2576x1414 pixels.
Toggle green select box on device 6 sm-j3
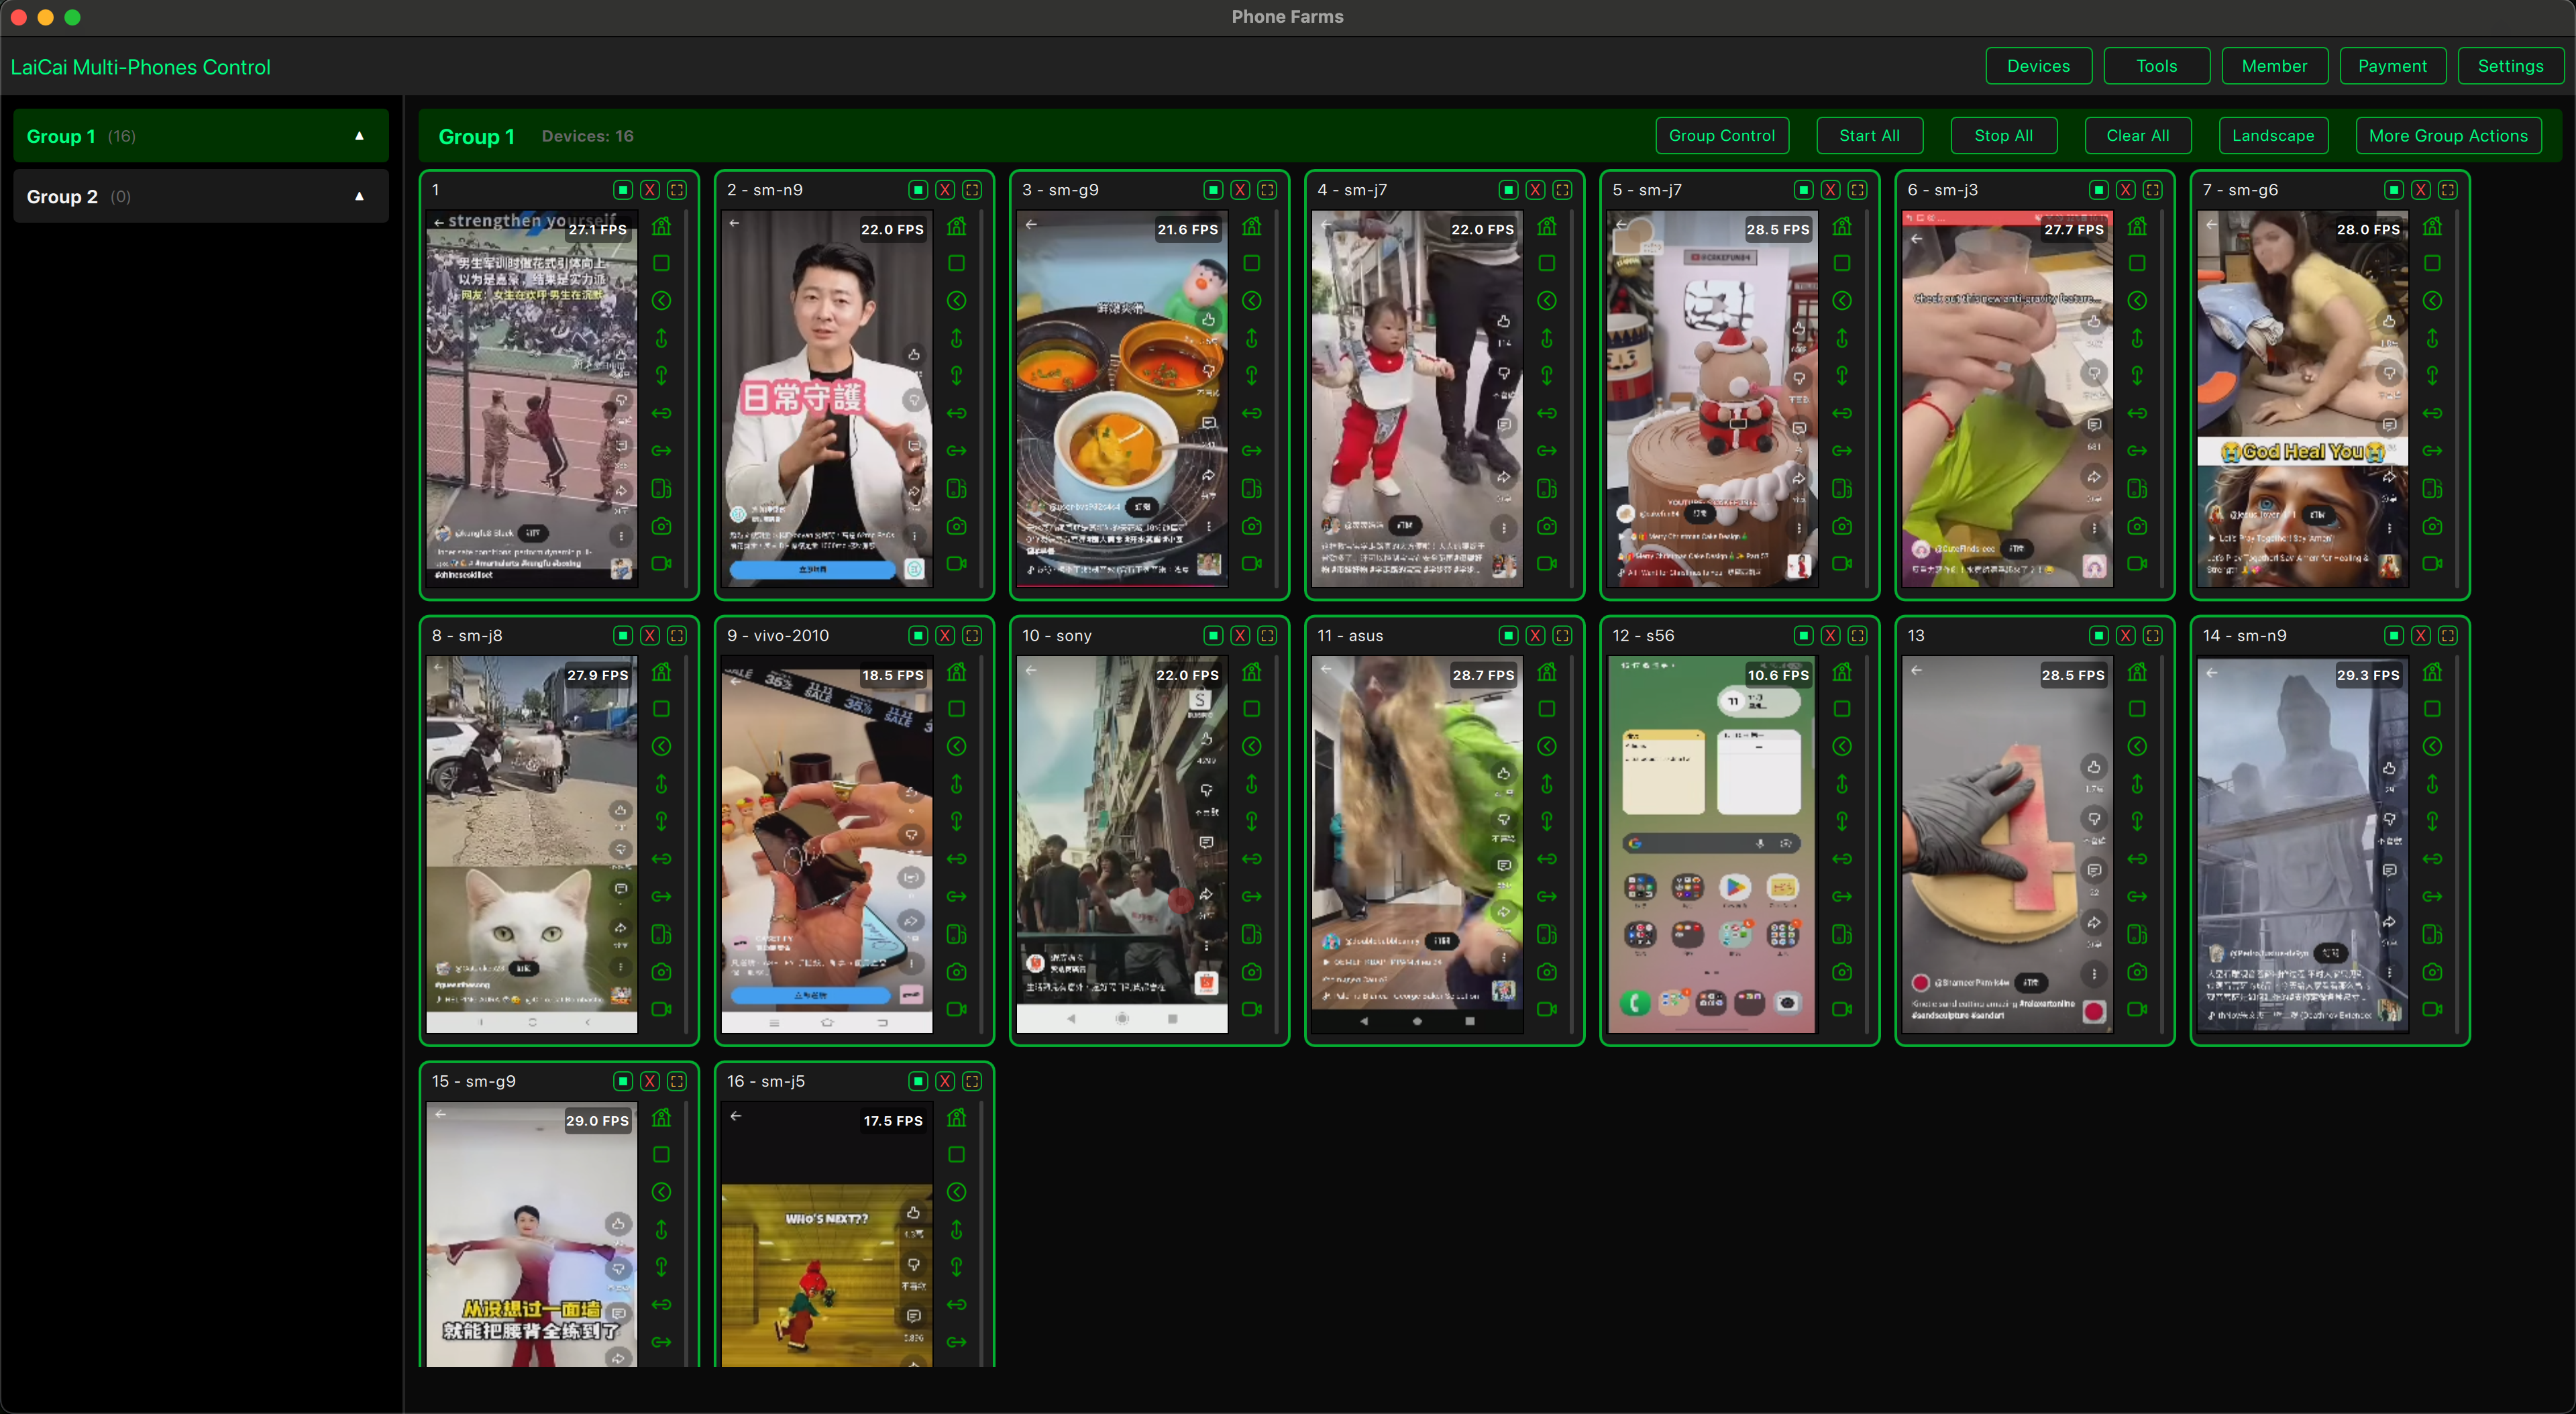point(2098,190)
